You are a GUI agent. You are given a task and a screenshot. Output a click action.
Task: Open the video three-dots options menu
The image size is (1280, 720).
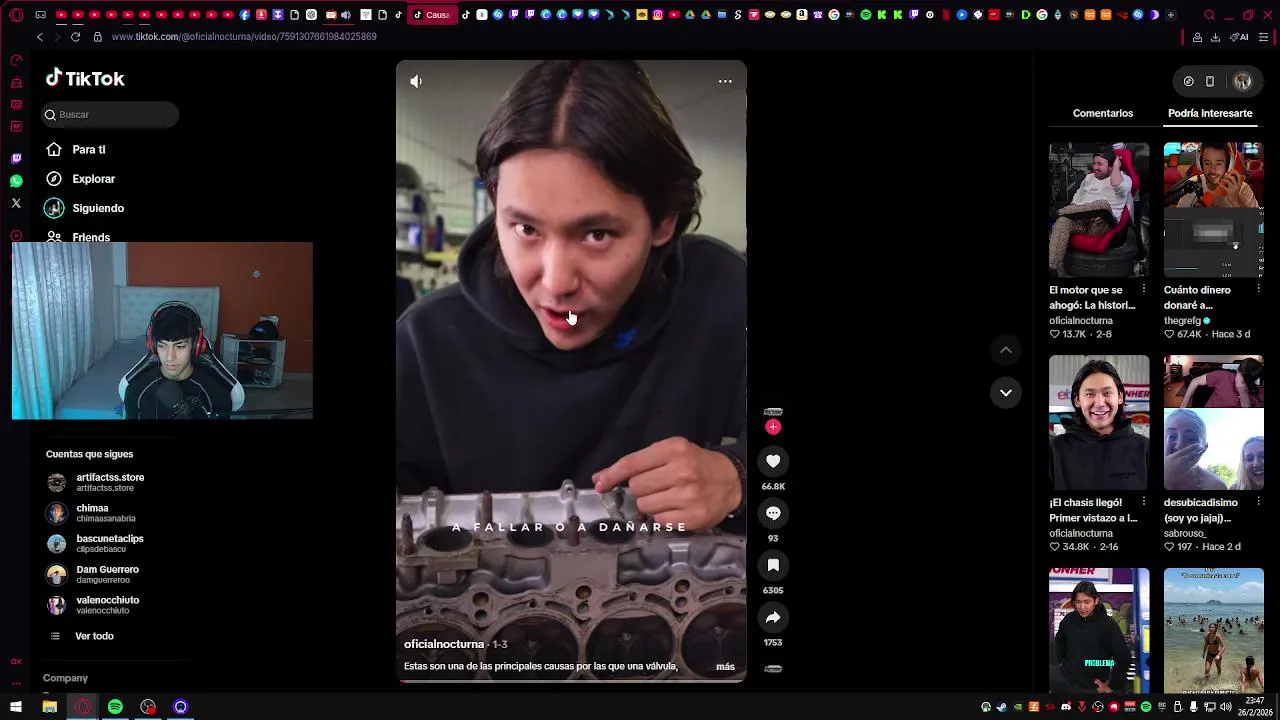pos(725,81)
